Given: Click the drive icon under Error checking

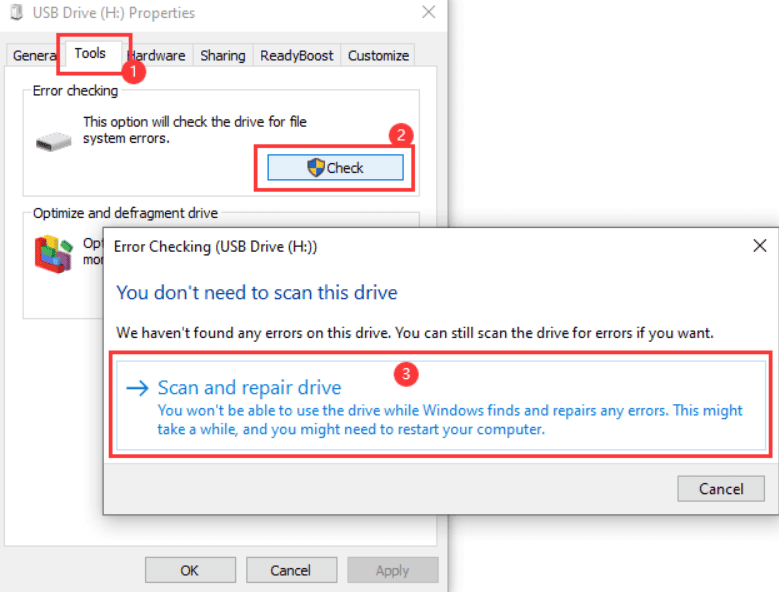Looking at the screenshot, I should pos(53,142).
